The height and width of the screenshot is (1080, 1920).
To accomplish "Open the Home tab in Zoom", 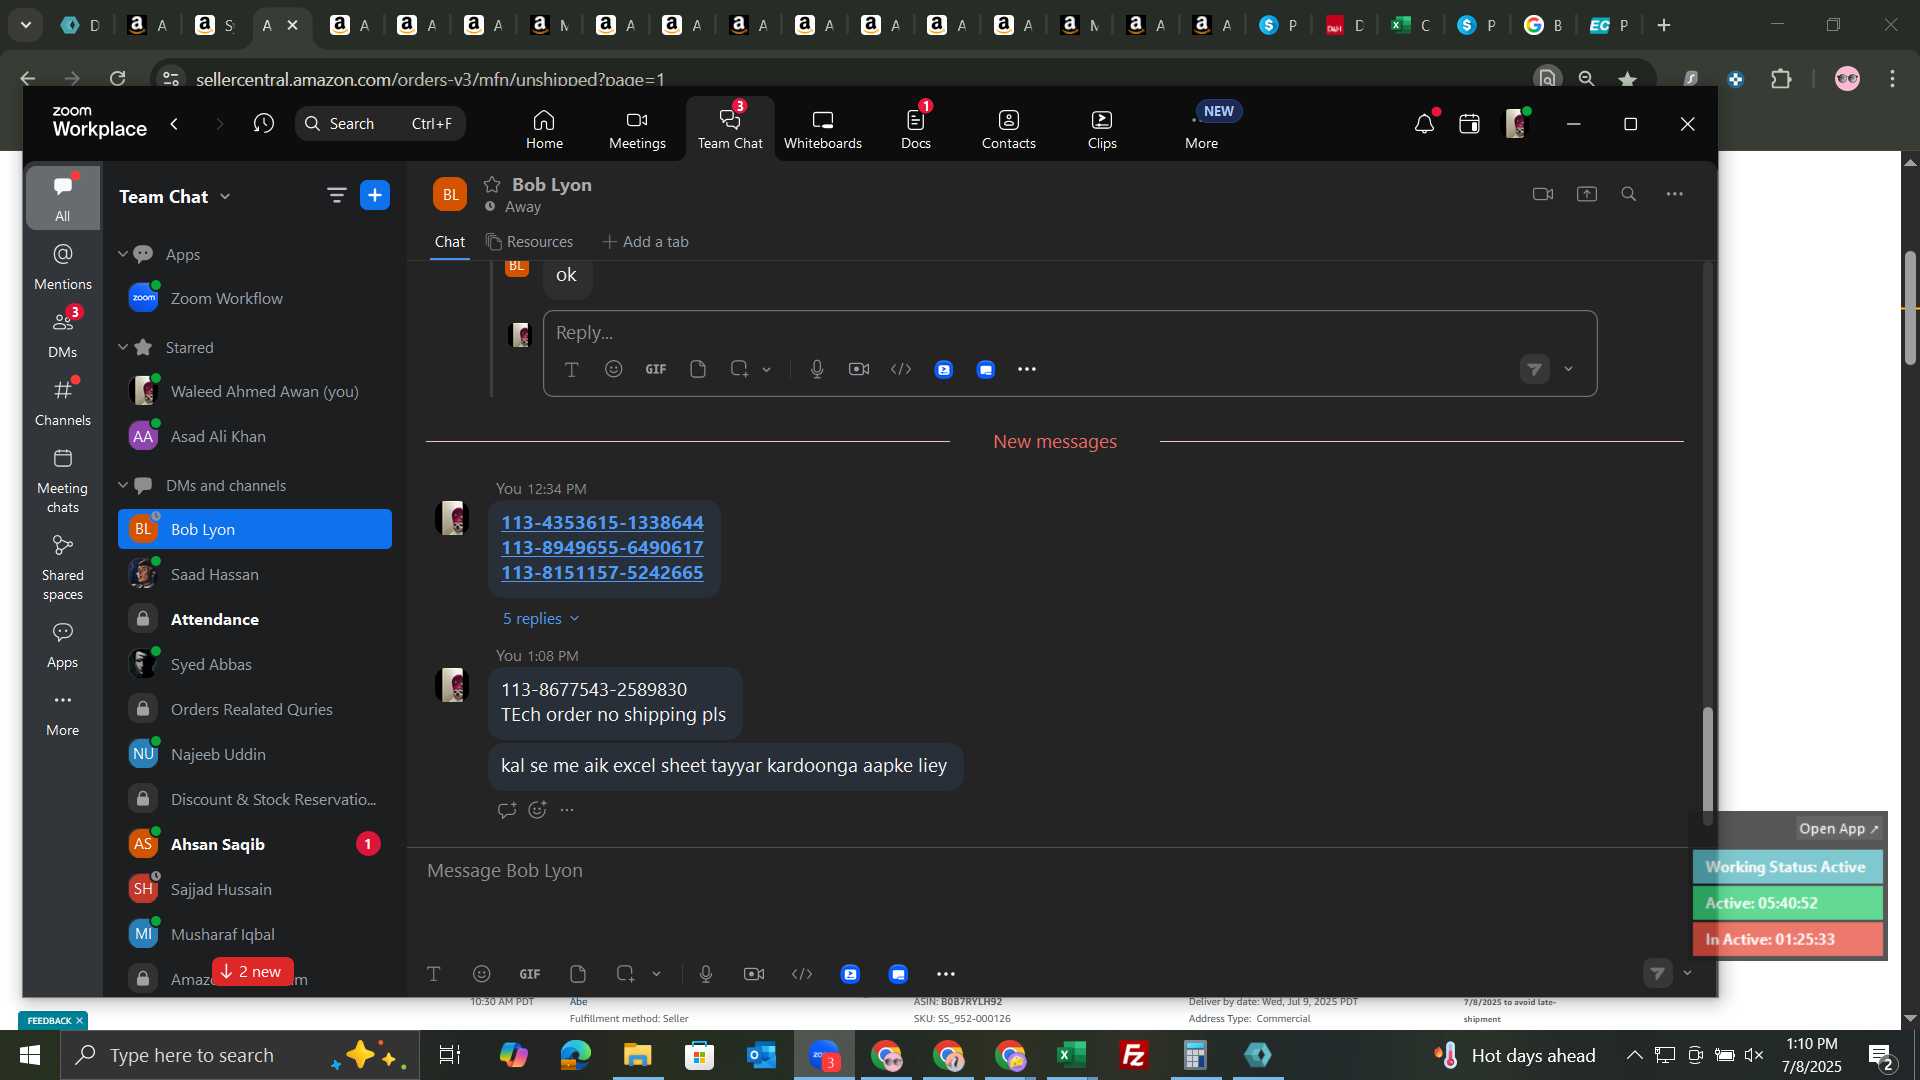I will click(x=544, y=130).
